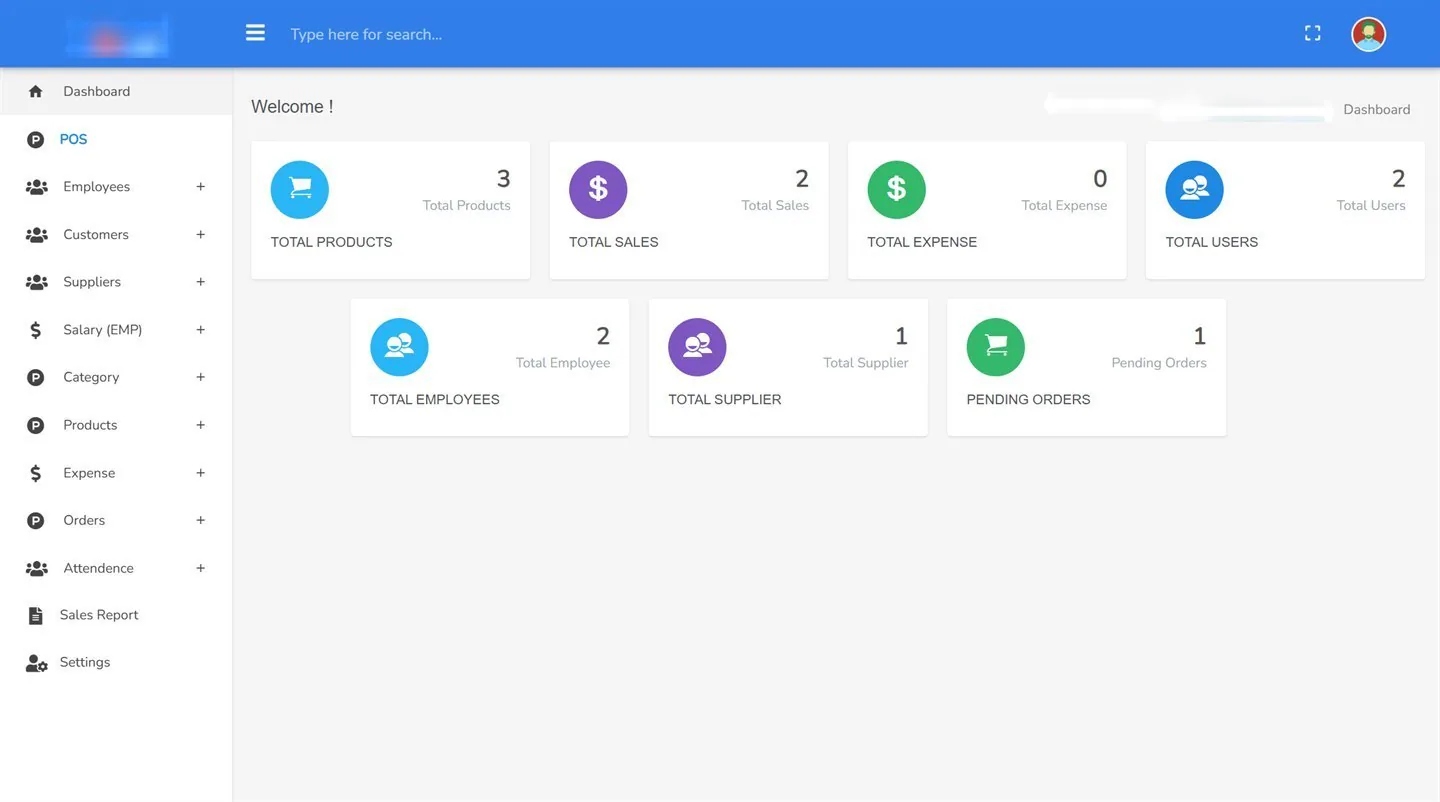Screen dimensions: 1440x802
Task: Open the user avatar profile menu
Action: click(x=1368, y=34)
